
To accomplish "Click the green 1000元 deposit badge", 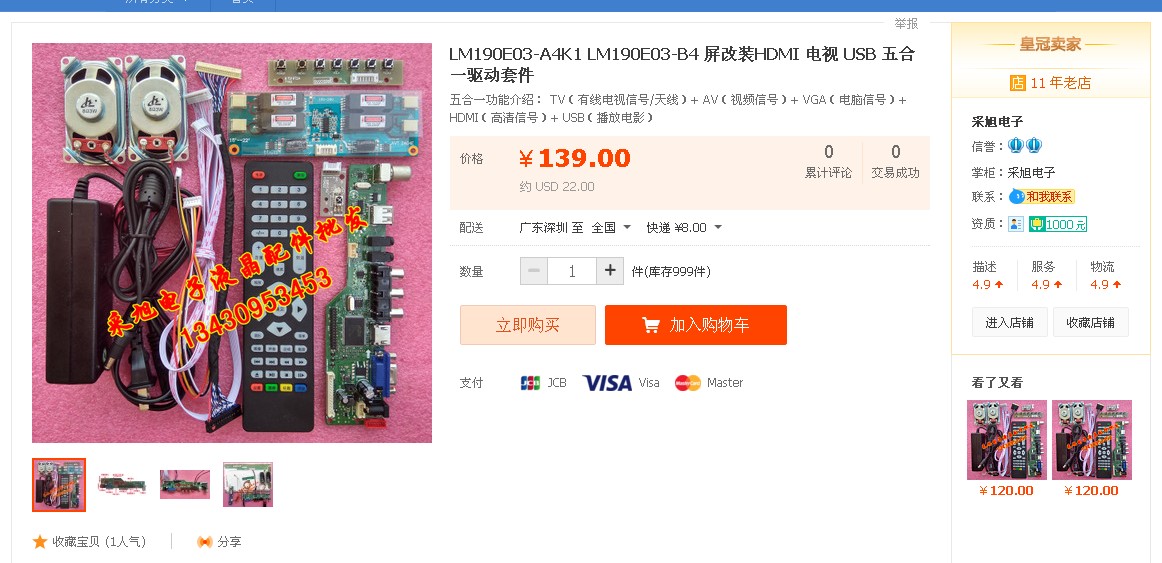I will pos(1058,224).
